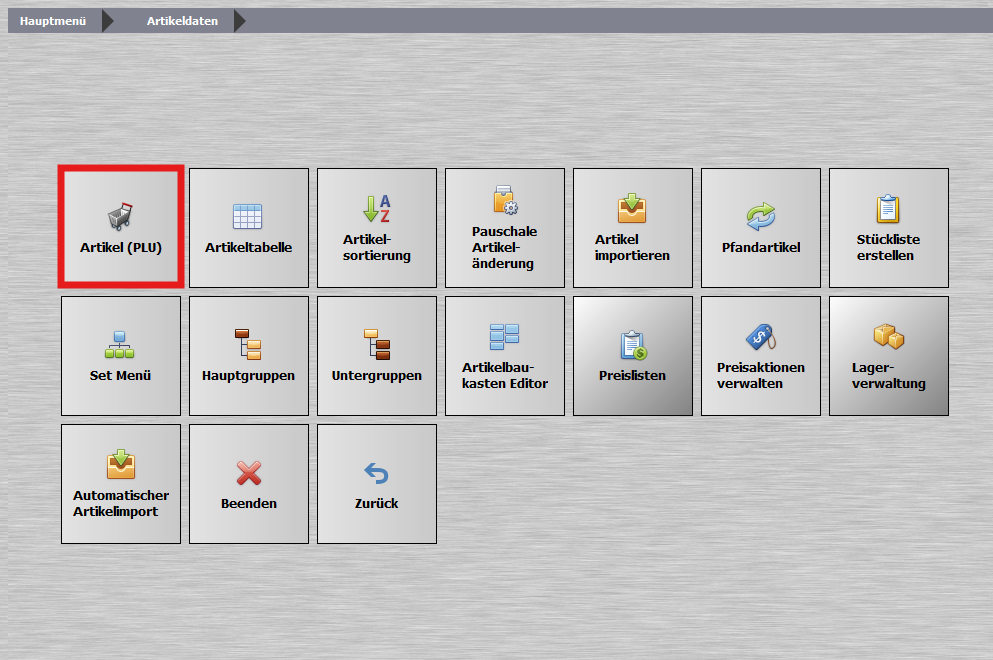Open Preislisten price list tile
Image resolution: width=993 pixels, height=660 pixels.
pyautogui.click(x=632, y=356)
